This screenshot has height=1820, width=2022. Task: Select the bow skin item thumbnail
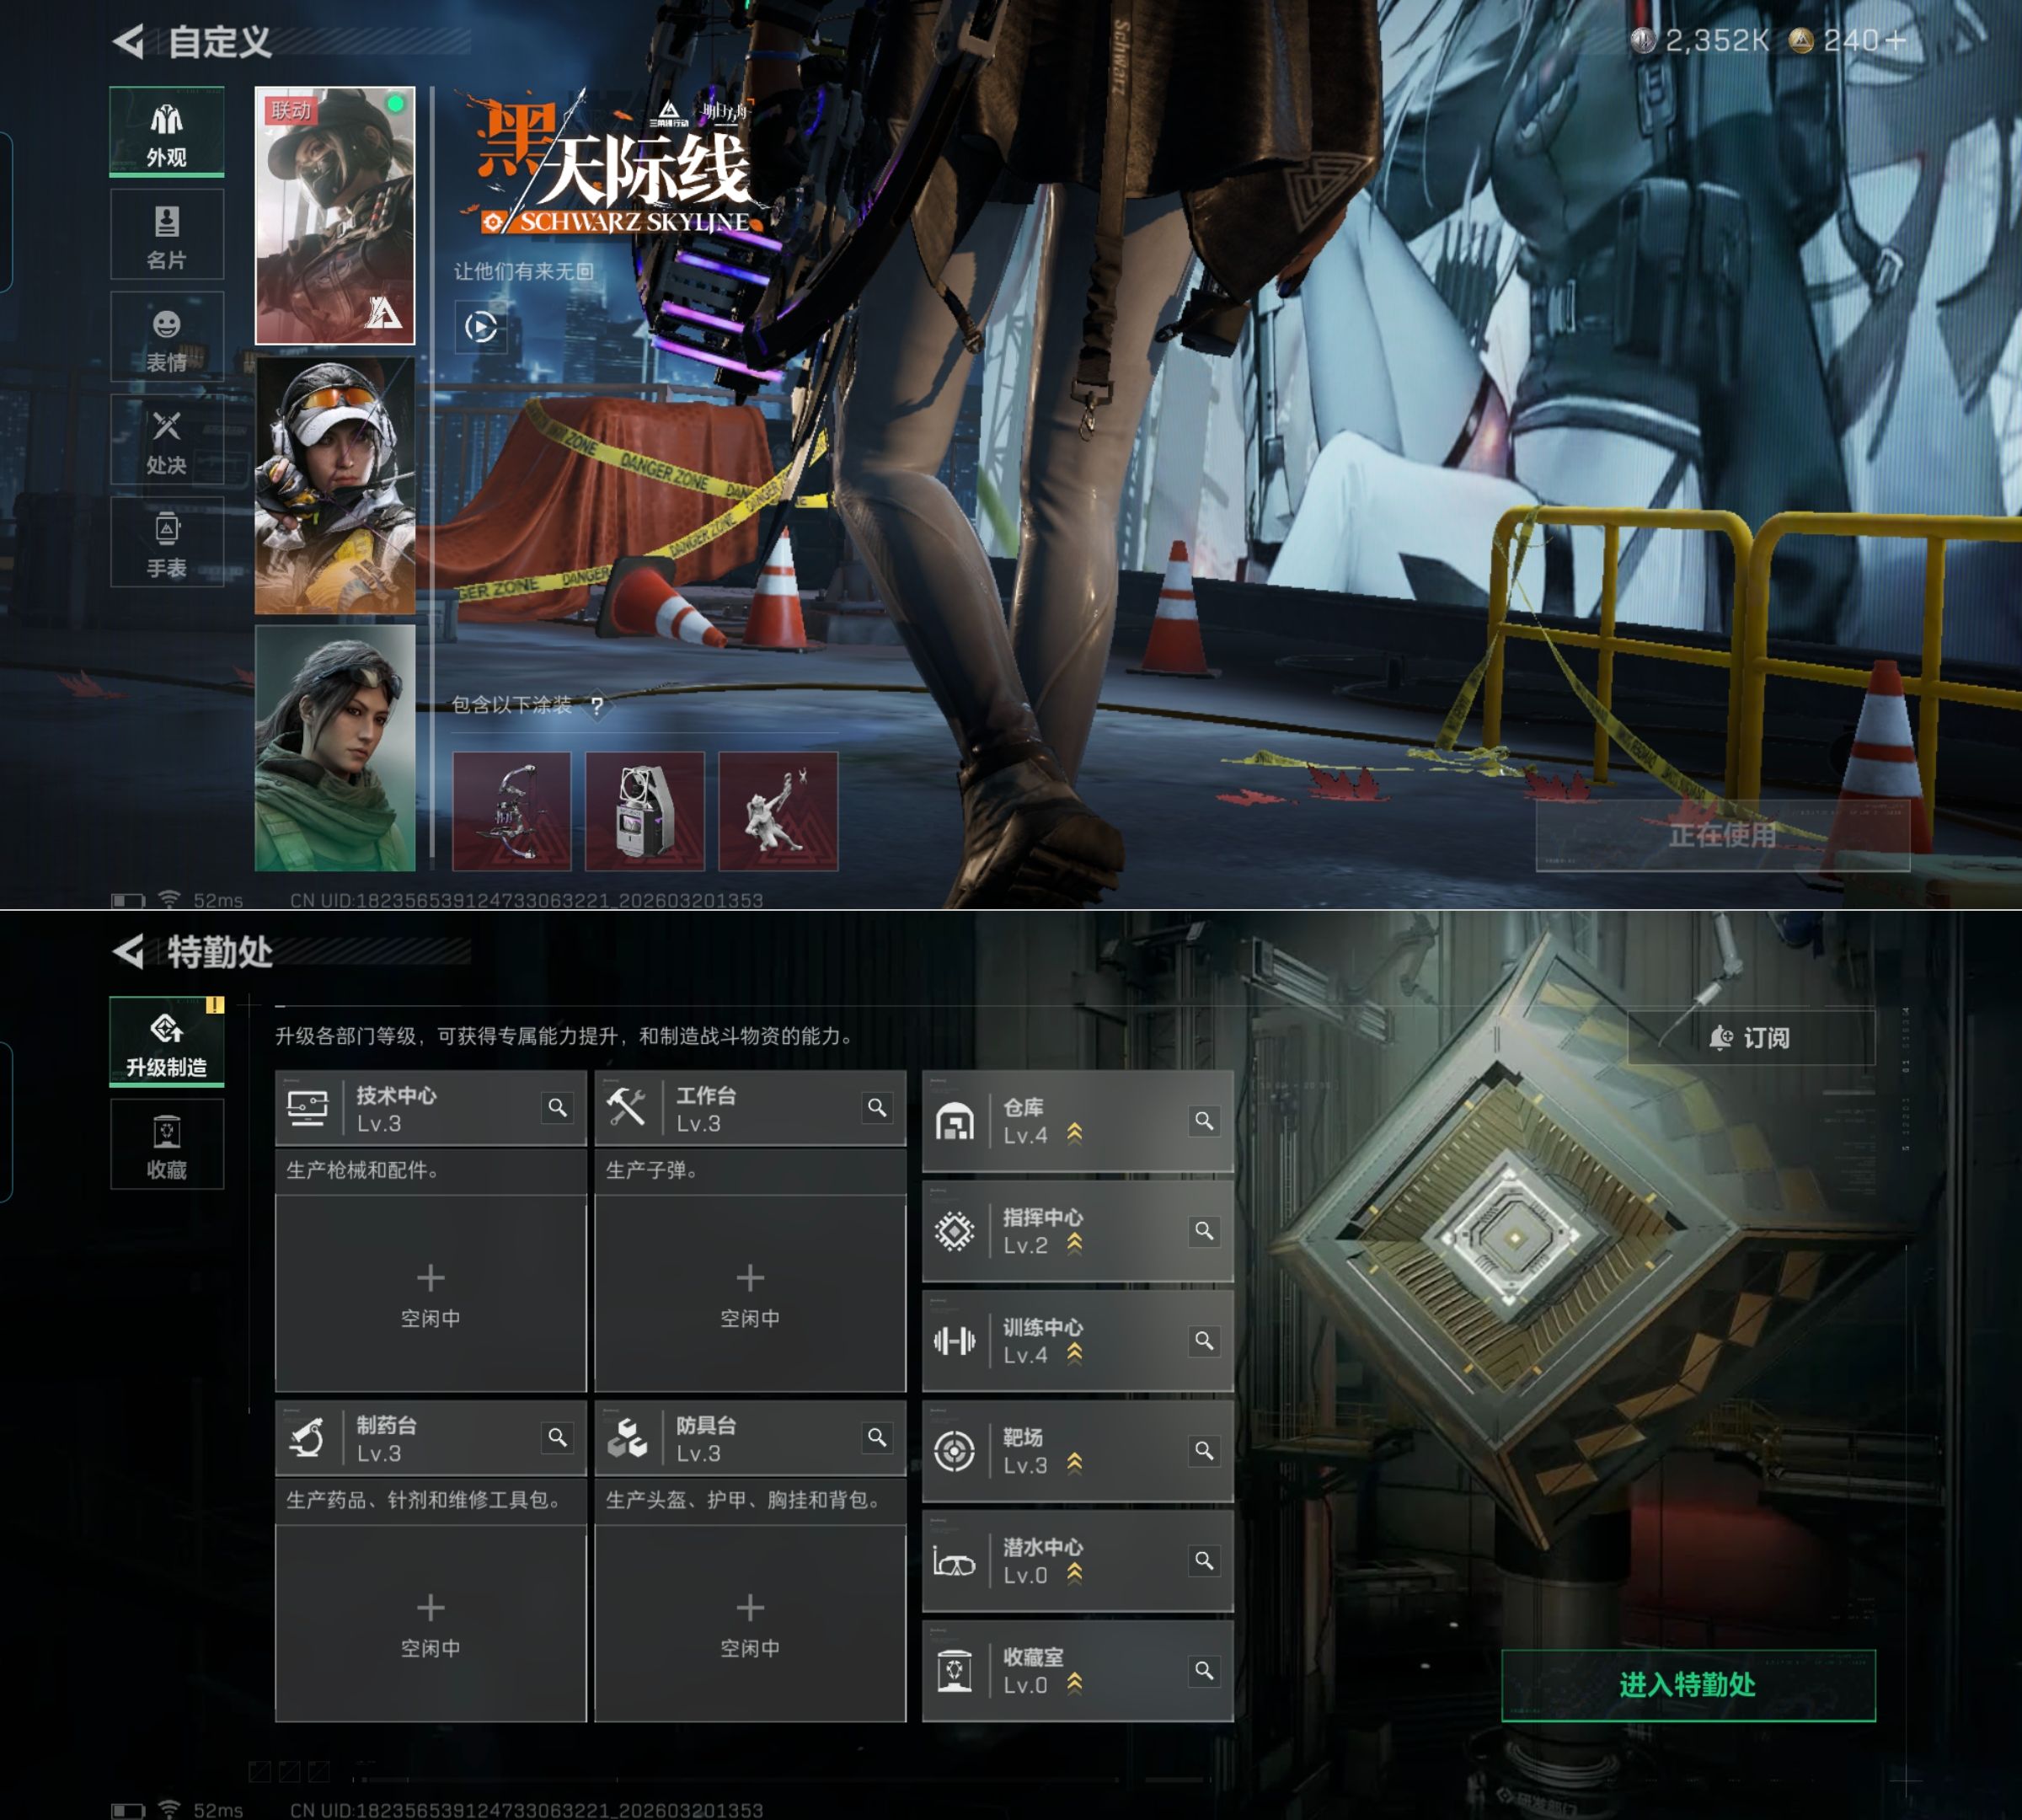click(512, 811)
